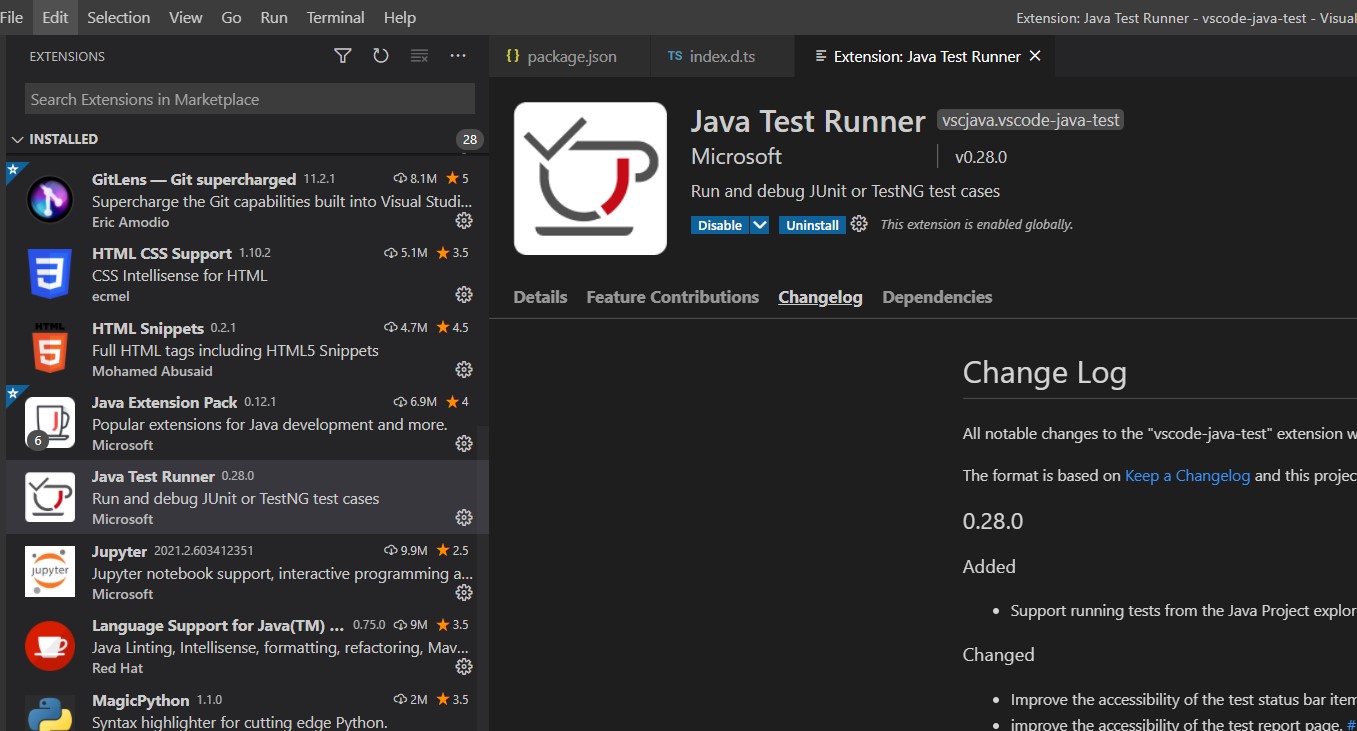Image resolution: width=1357 pixels, height=731 pixels.
Task: Click the v0.28.0 version label
Action: click(x=981, y=157)
